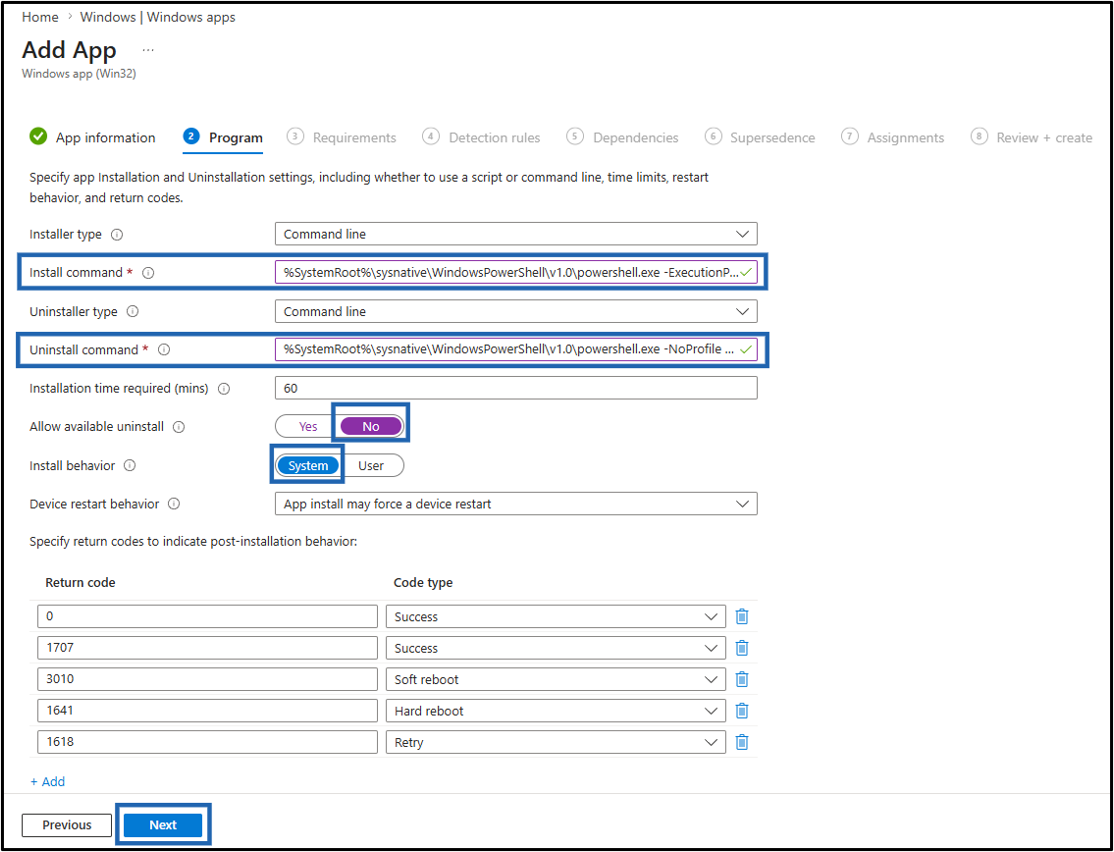This screenshot has height=852, width=1114.
Task: Edit Installation time required field
Action: pyautogui.click(x=516, y=388)
